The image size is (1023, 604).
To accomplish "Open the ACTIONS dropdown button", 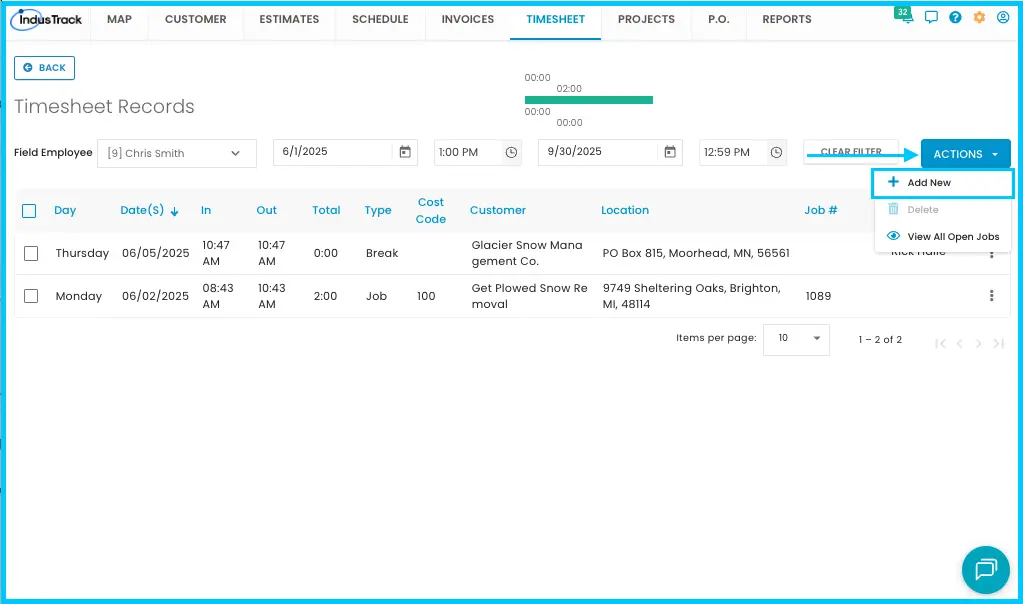I will point(966,154).
